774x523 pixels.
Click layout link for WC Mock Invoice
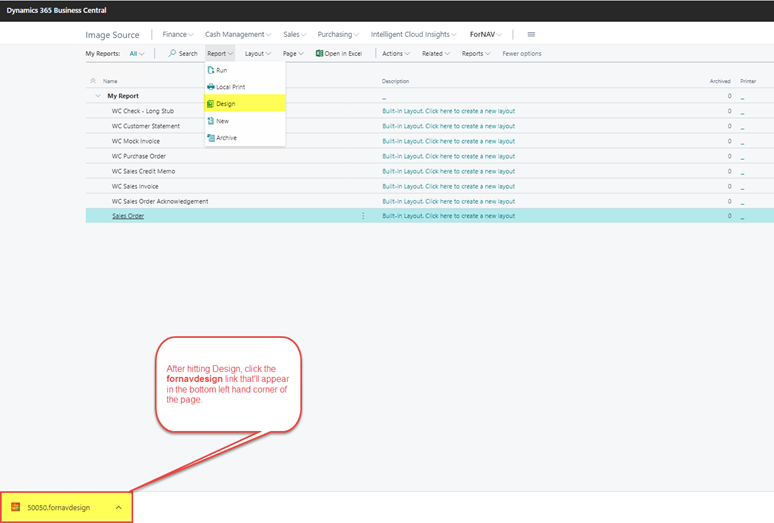click(x=448, y=141)
